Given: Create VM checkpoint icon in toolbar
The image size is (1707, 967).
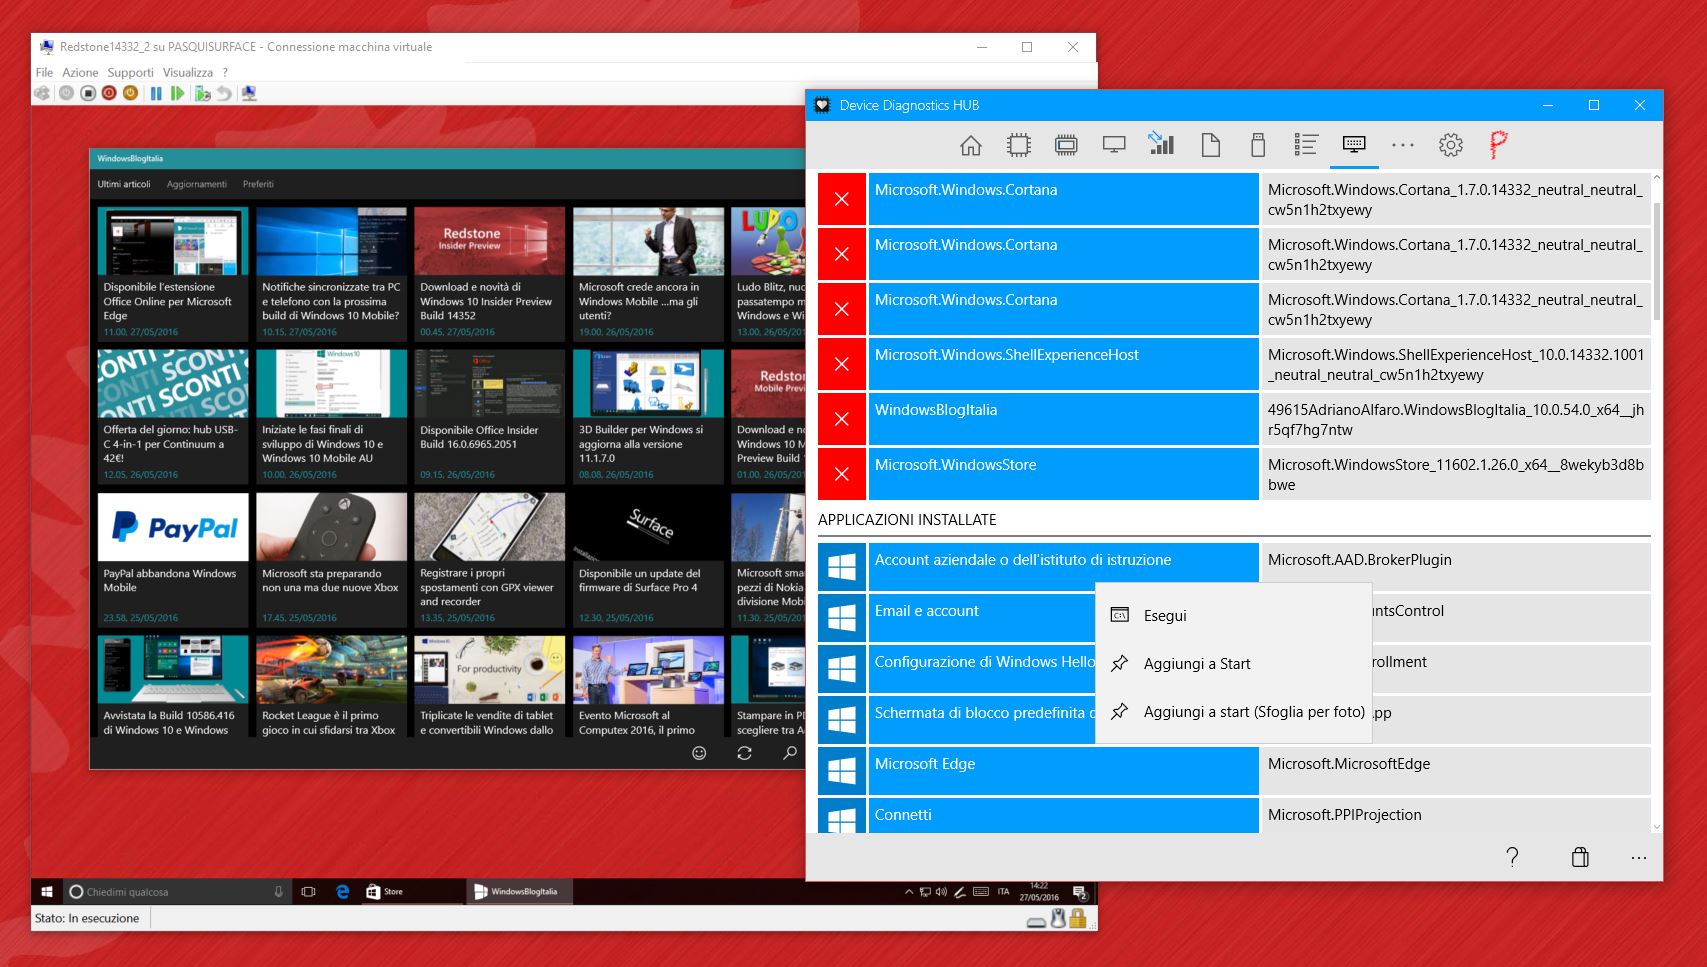Looking at the screenshot, I should tap(203, 93).
